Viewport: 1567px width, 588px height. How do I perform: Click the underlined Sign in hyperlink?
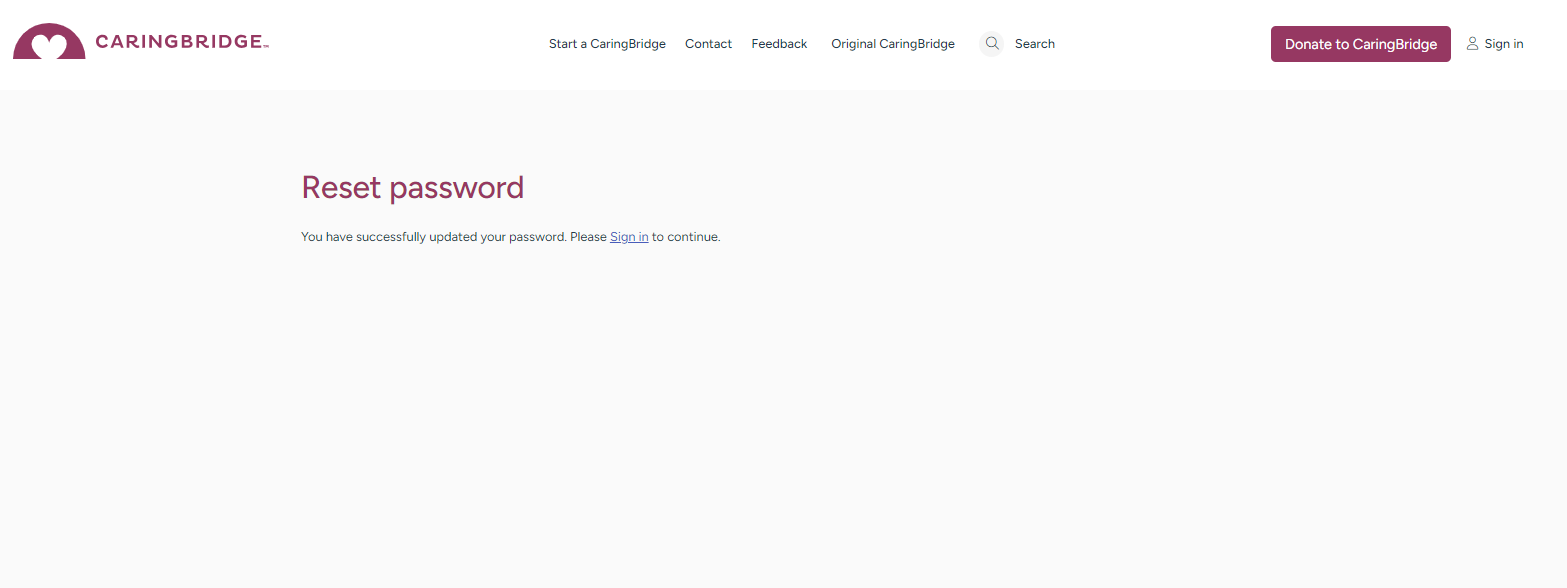[x=628, y=236]
